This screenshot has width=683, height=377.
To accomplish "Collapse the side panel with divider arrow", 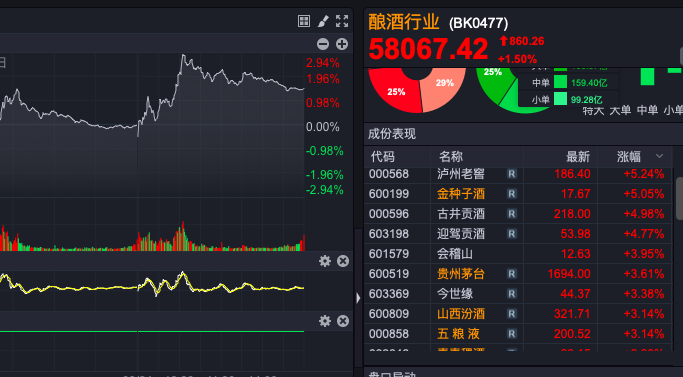I will (x=358, y=298).
